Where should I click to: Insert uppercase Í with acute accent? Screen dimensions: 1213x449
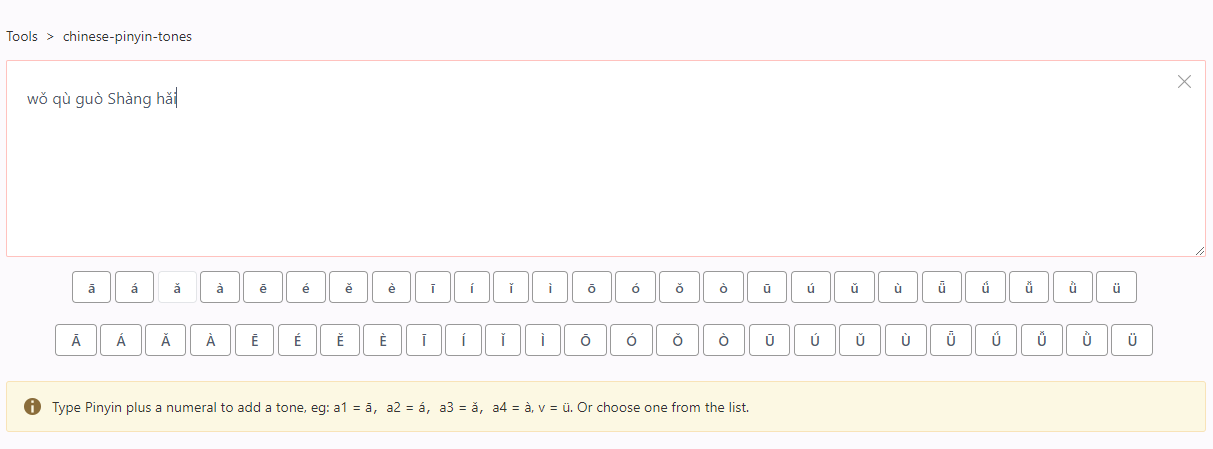click(x=464, y=340)
